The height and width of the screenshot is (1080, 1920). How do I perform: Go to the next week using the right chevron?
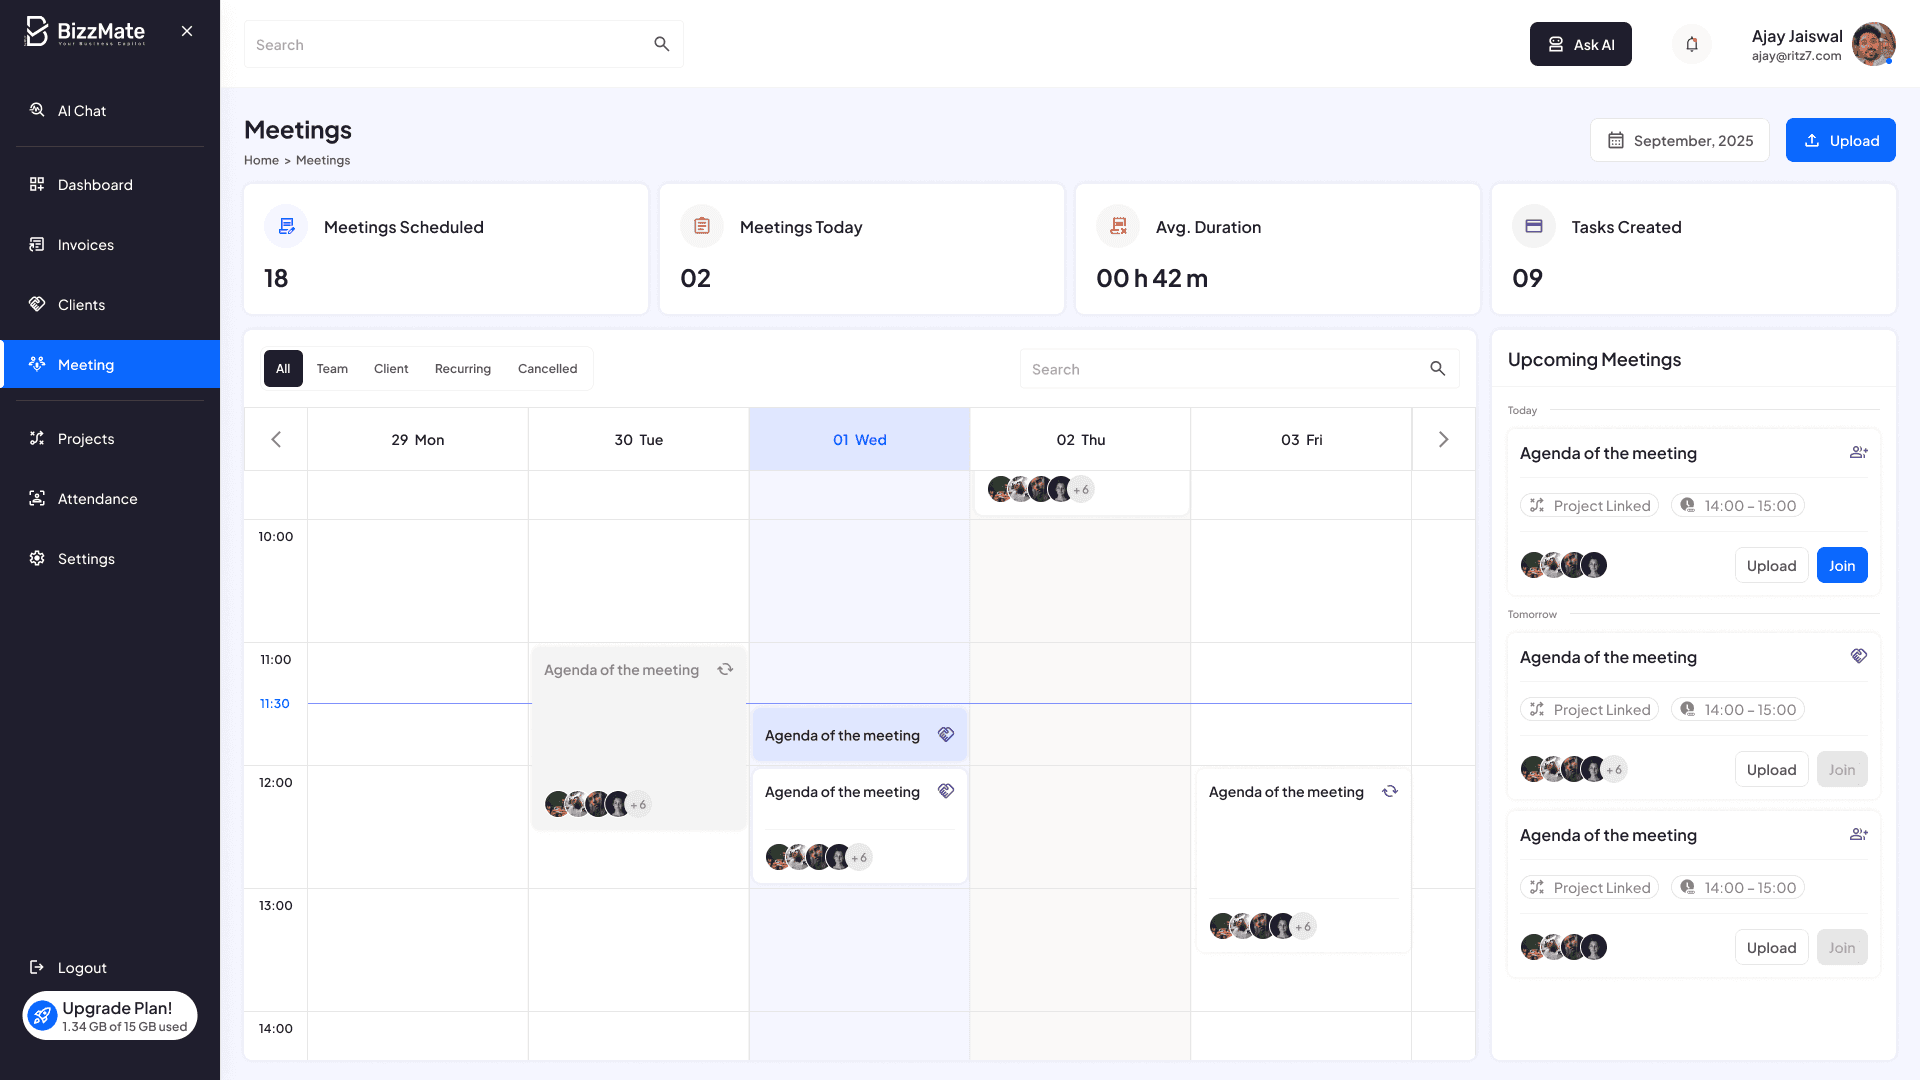1443,440
